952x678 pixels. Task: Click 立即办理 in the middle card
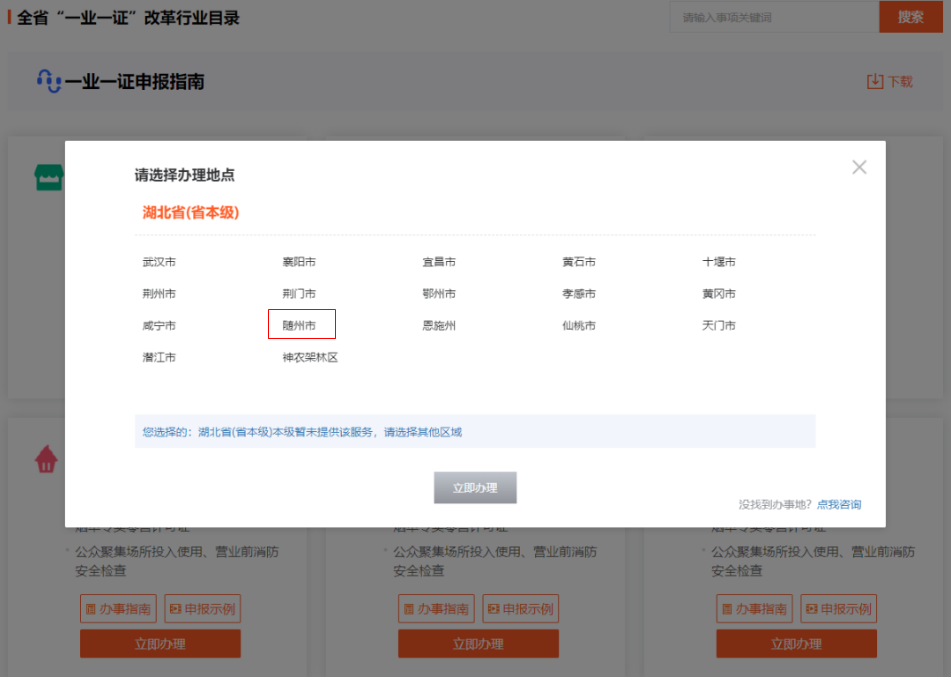pos(478,644)
